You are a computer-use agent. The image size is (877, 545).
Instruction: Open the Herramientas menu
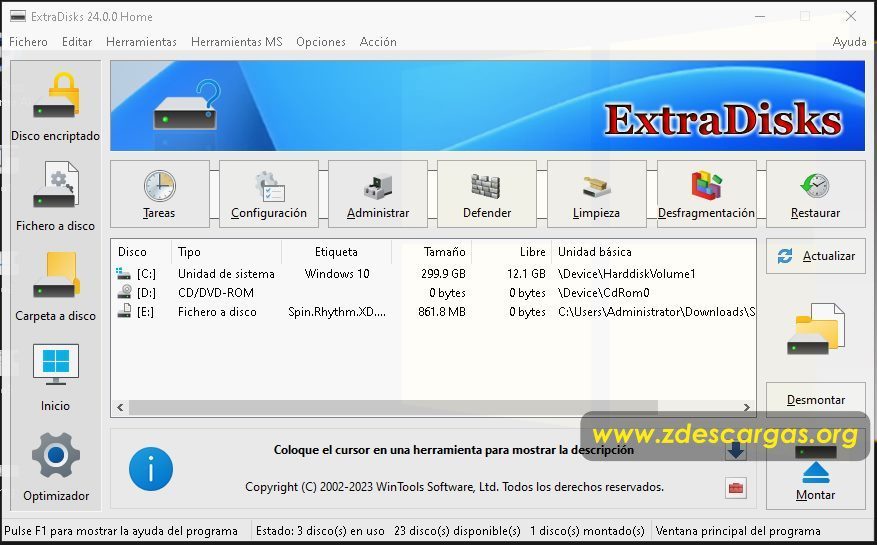coord(141,42)
